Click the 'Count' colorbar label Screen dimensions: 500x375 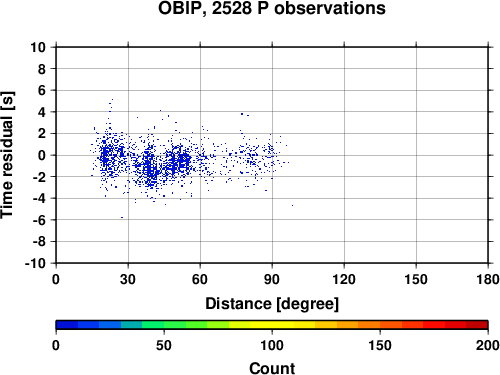pos(272,368)
